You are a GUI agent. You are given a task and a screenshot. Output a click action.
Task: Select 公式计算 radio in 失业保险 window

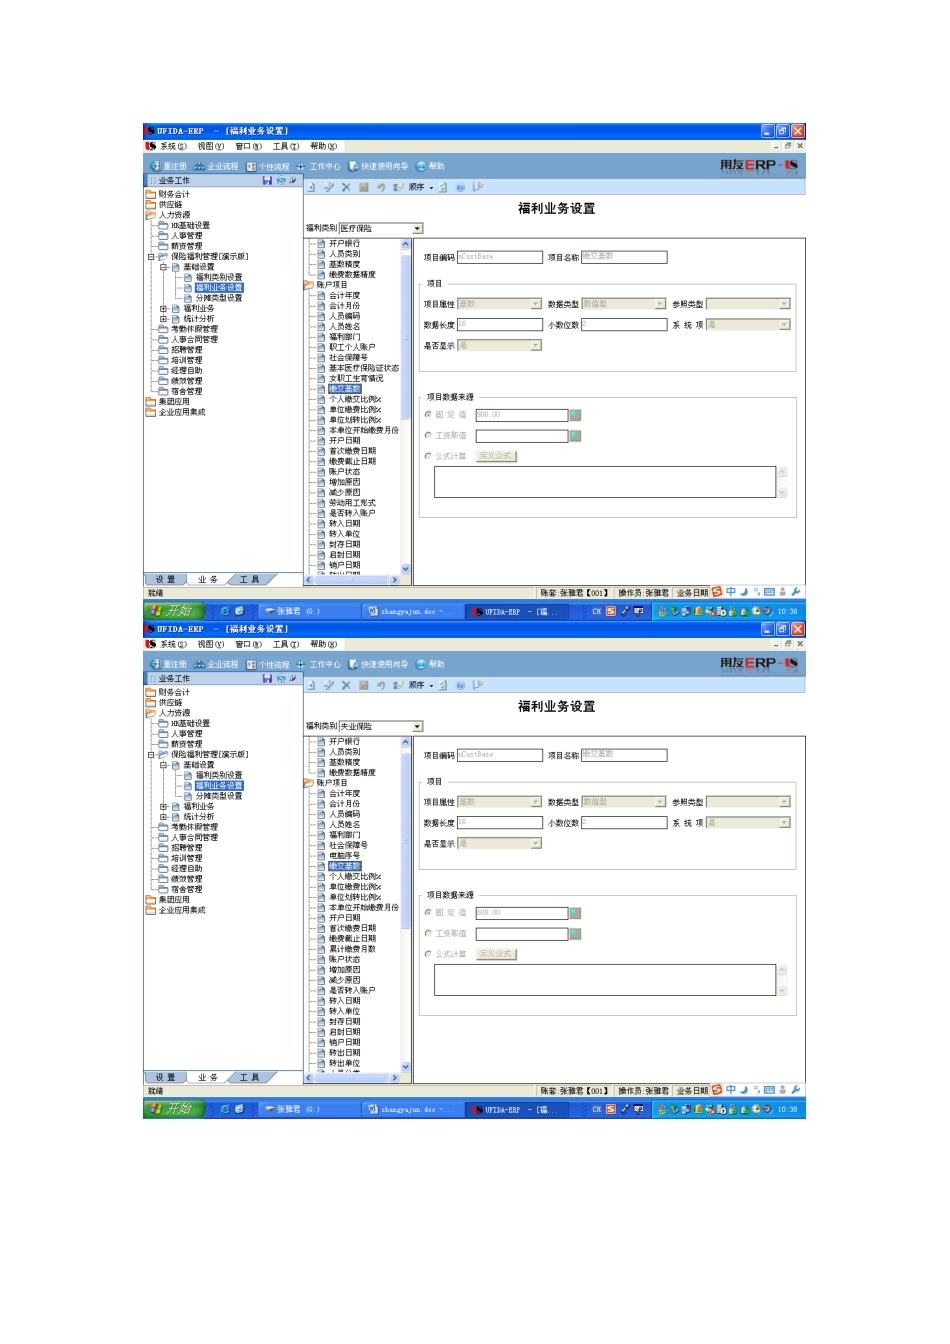pos(428,954)
